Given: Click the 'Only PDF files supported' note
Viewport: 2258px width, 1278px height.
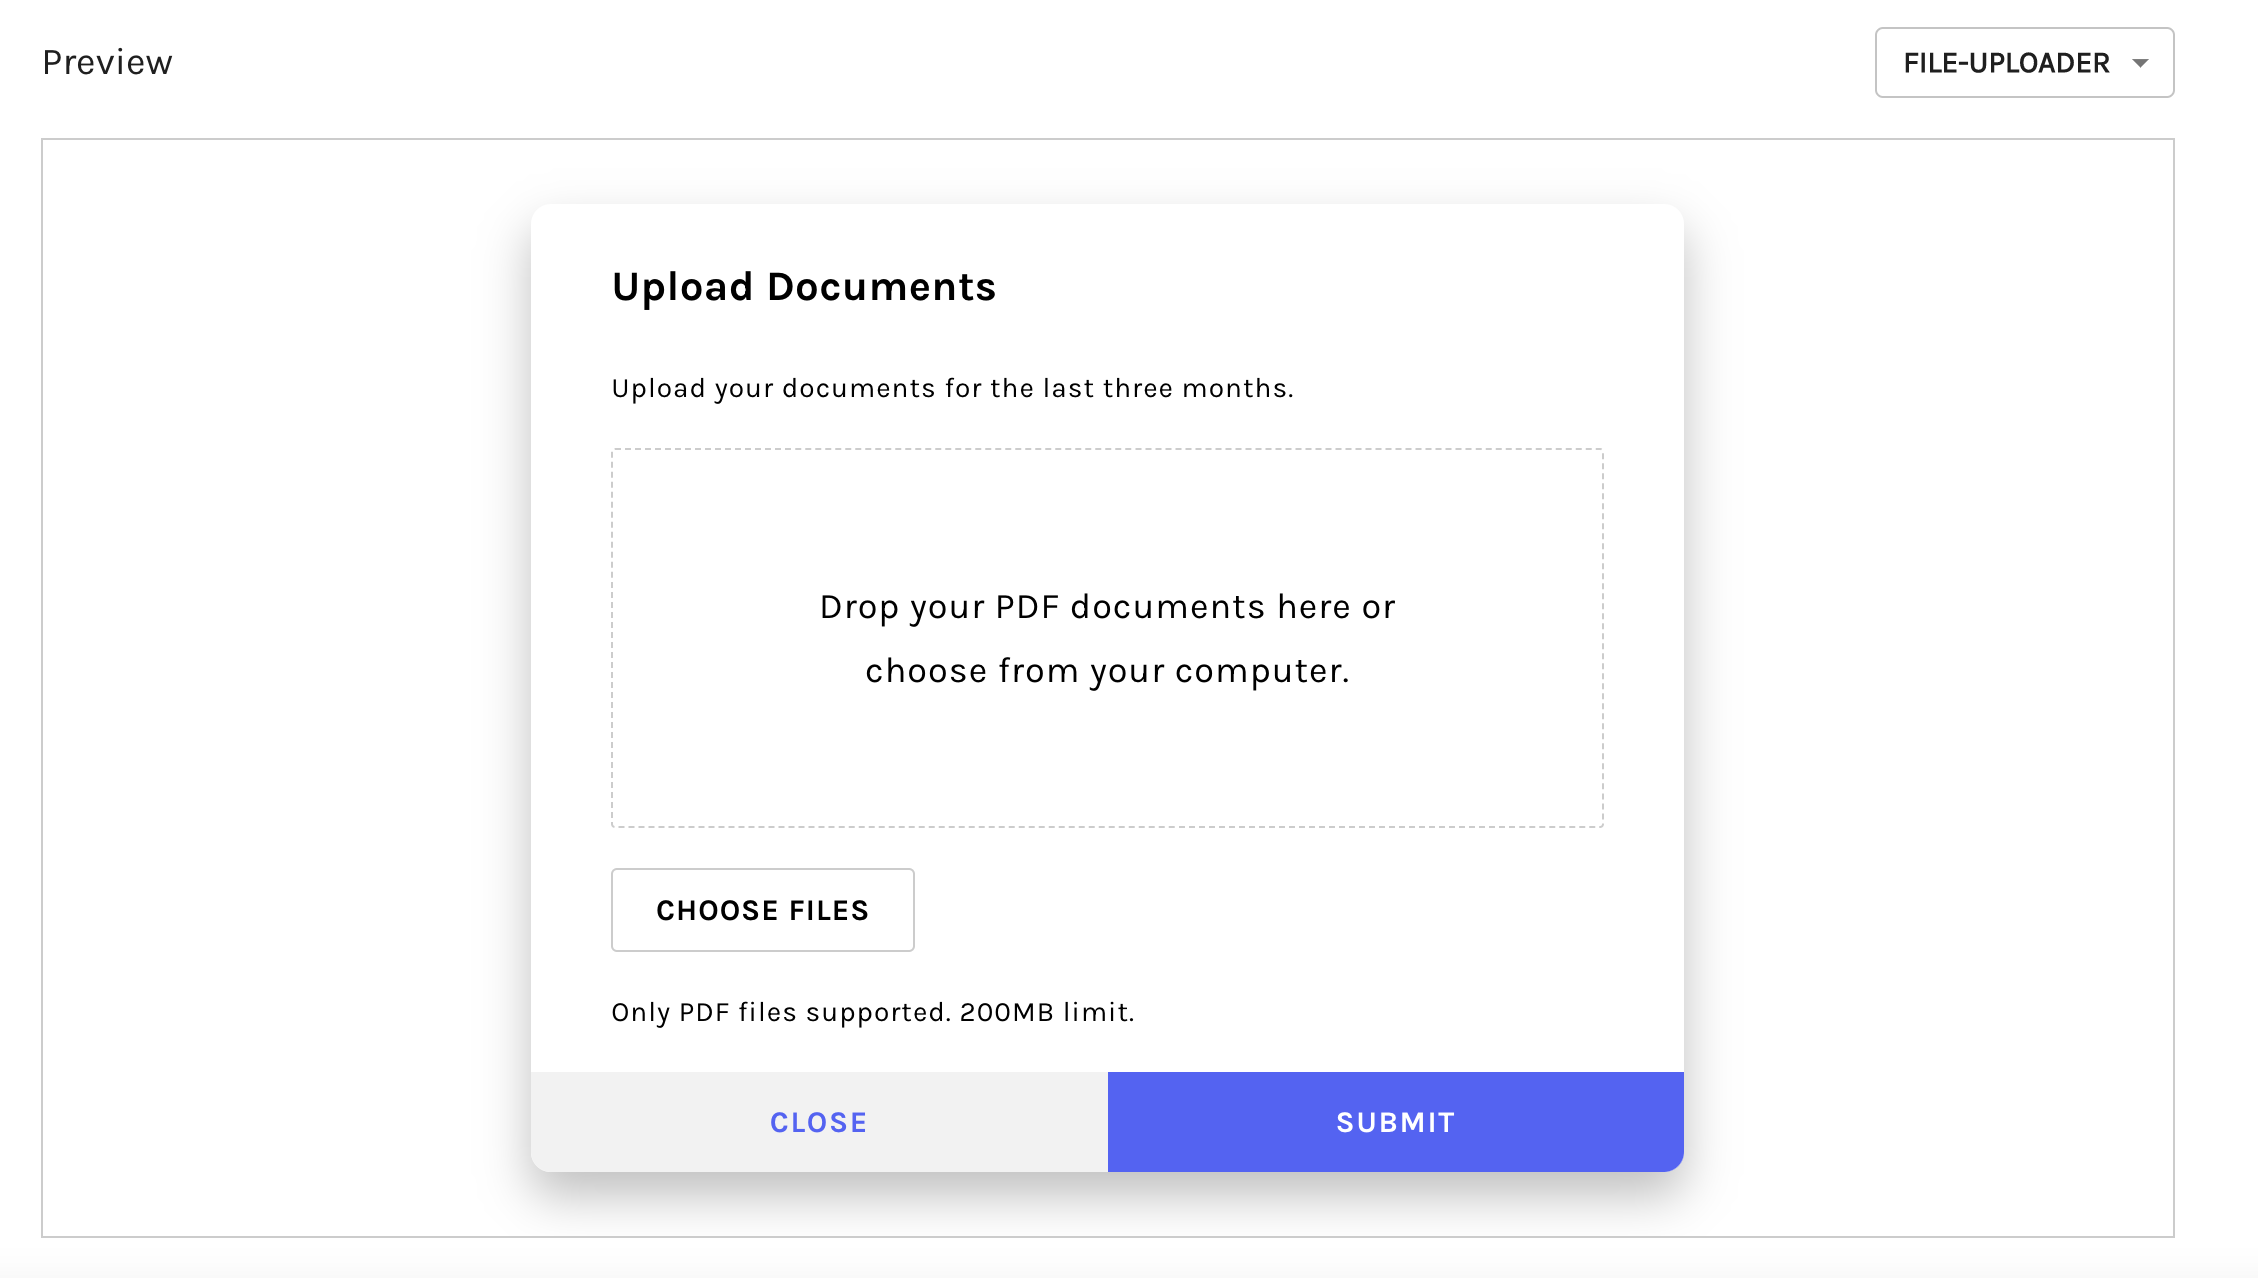Looking at the screenshot, I should tap(780, 1013).
